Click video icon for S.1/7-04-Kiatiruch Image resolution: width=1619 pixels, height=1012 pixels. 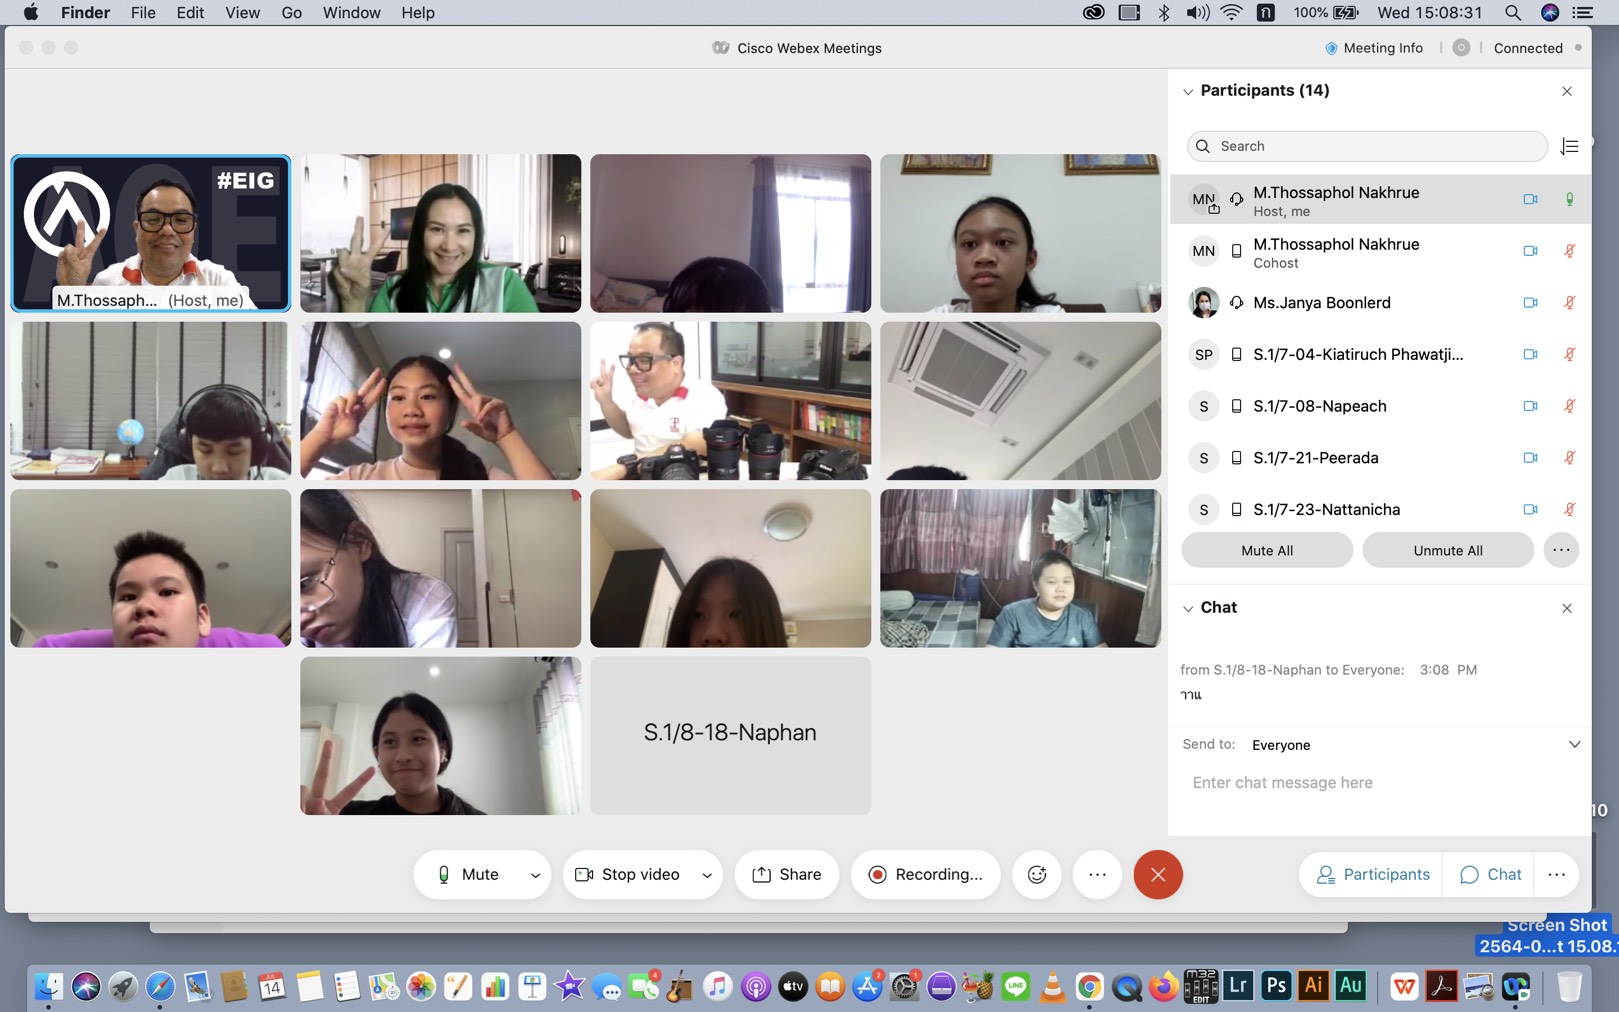tap(1530, 354)
